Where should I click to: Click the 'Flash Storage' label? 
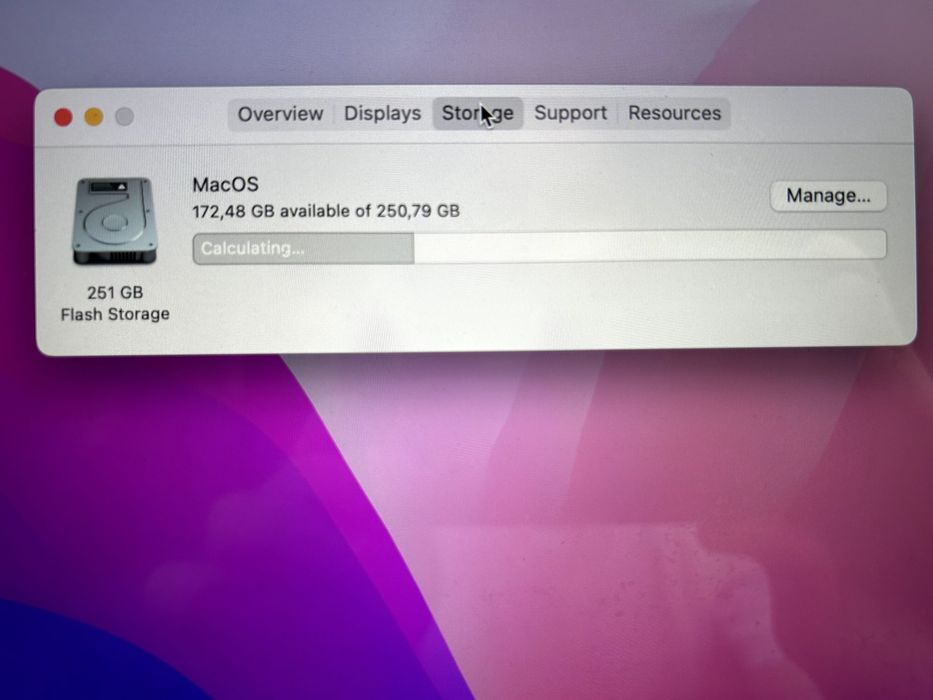tap(115, 314)
